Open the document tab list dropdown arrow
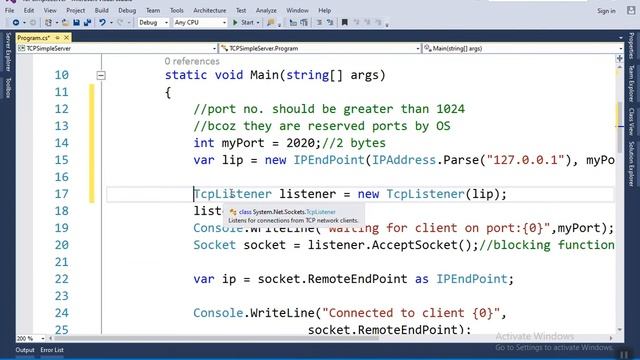Image resolution: width=640 pixels, height=360 pixels. point(620,38)
